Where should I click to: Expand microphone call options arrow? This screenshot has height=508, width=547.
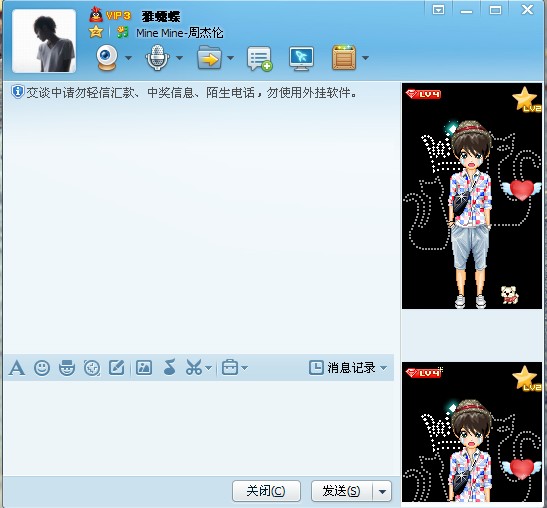point(179,58)
